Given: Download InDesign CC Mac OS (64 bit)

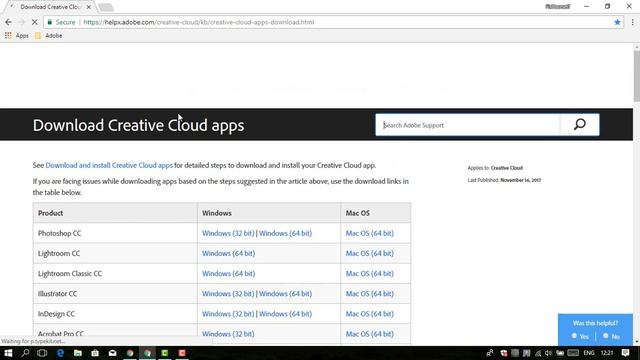Looking at the screenshot, I should tap(369, 313).
